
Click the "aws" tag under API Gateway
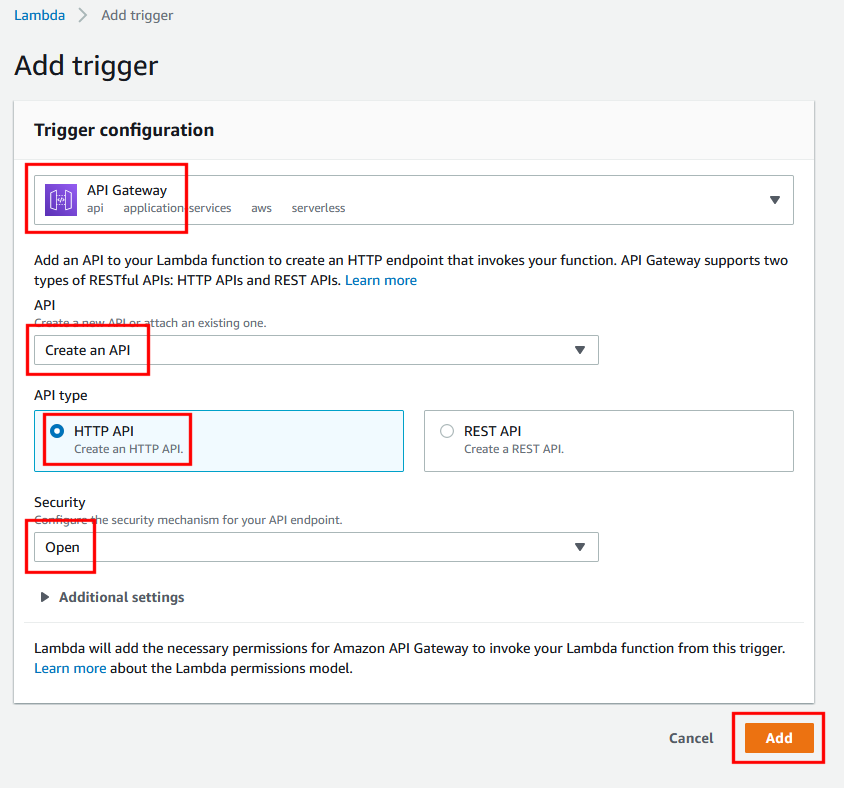coord(261,208)
